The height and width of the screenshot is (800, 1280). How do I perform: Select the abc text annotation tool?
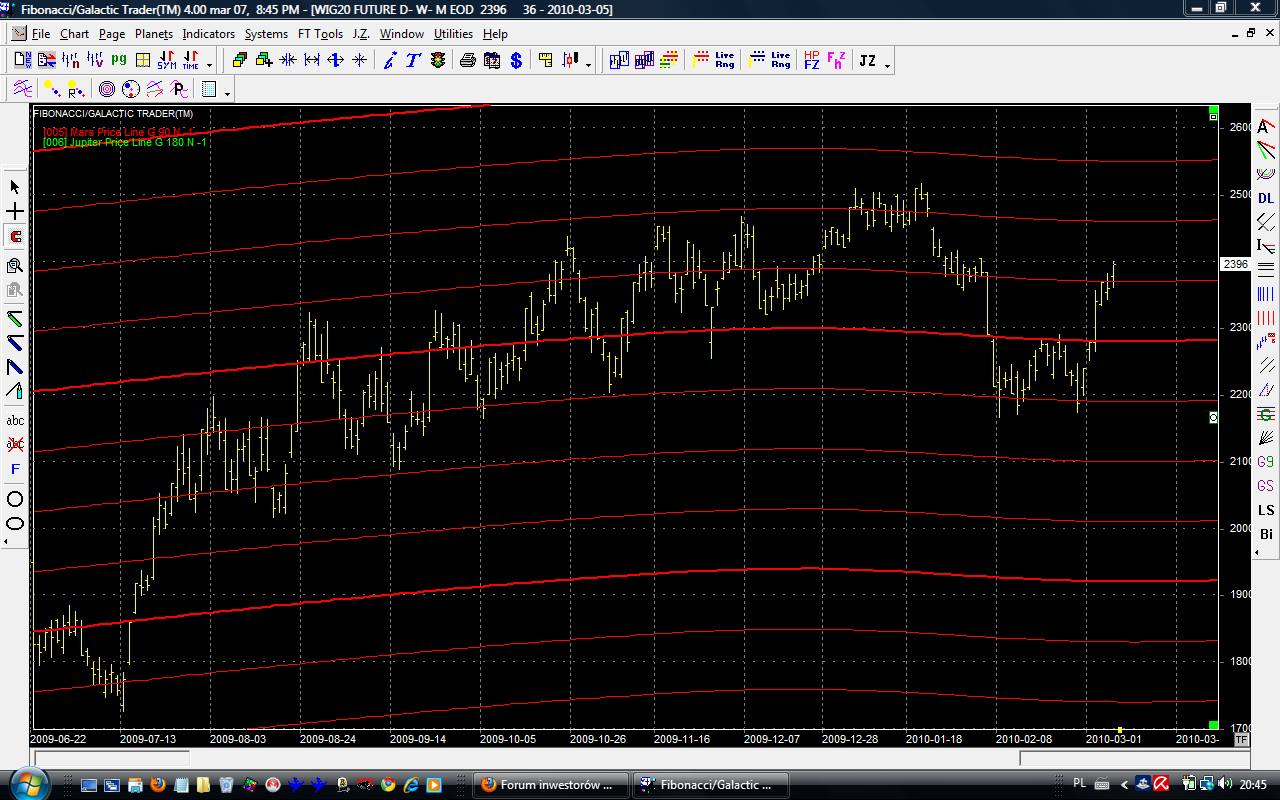[15, 420]
